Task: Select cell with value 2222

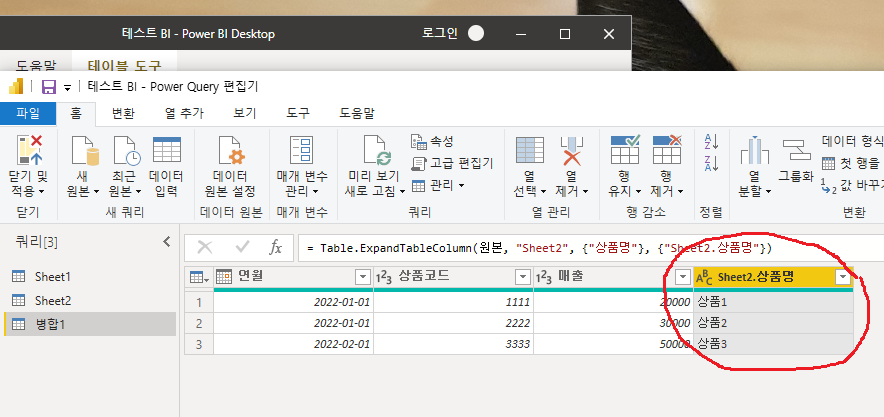Action: 453,323
